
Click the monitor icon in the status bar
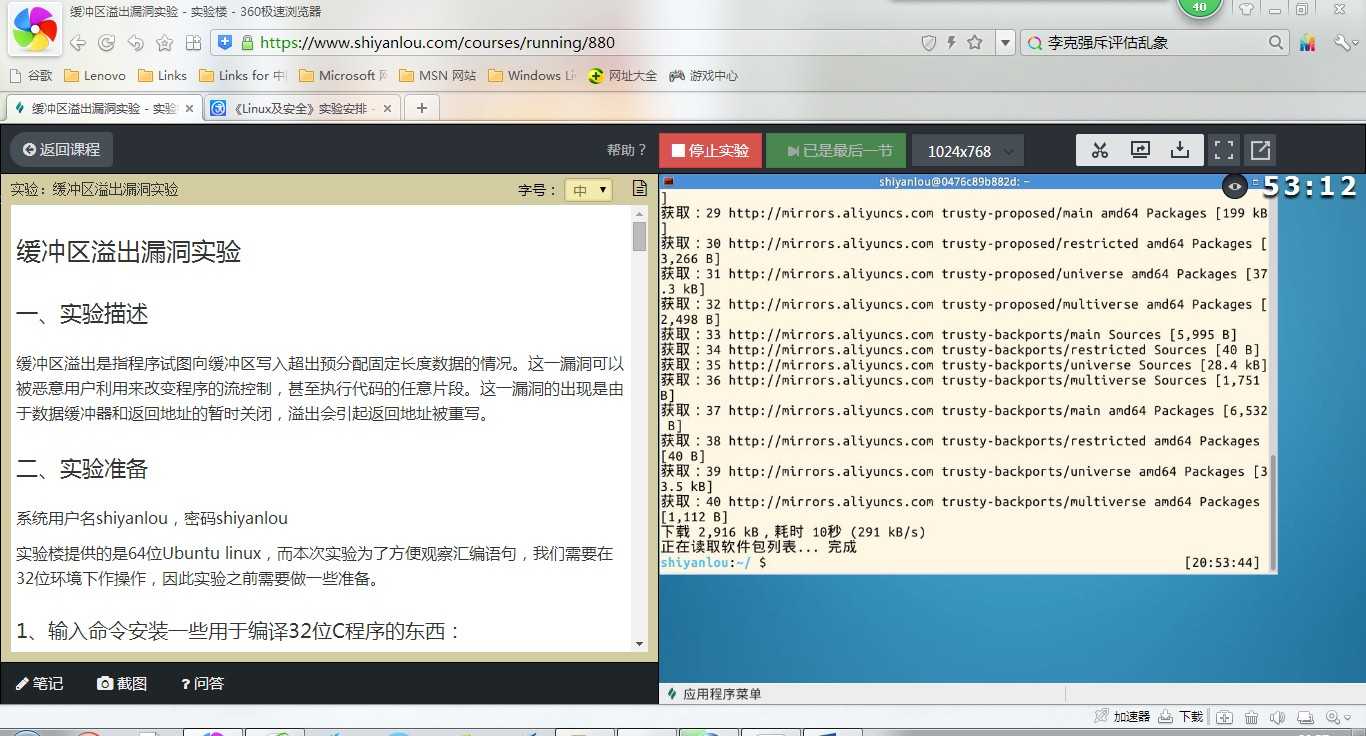click(x=1305, y=717)
